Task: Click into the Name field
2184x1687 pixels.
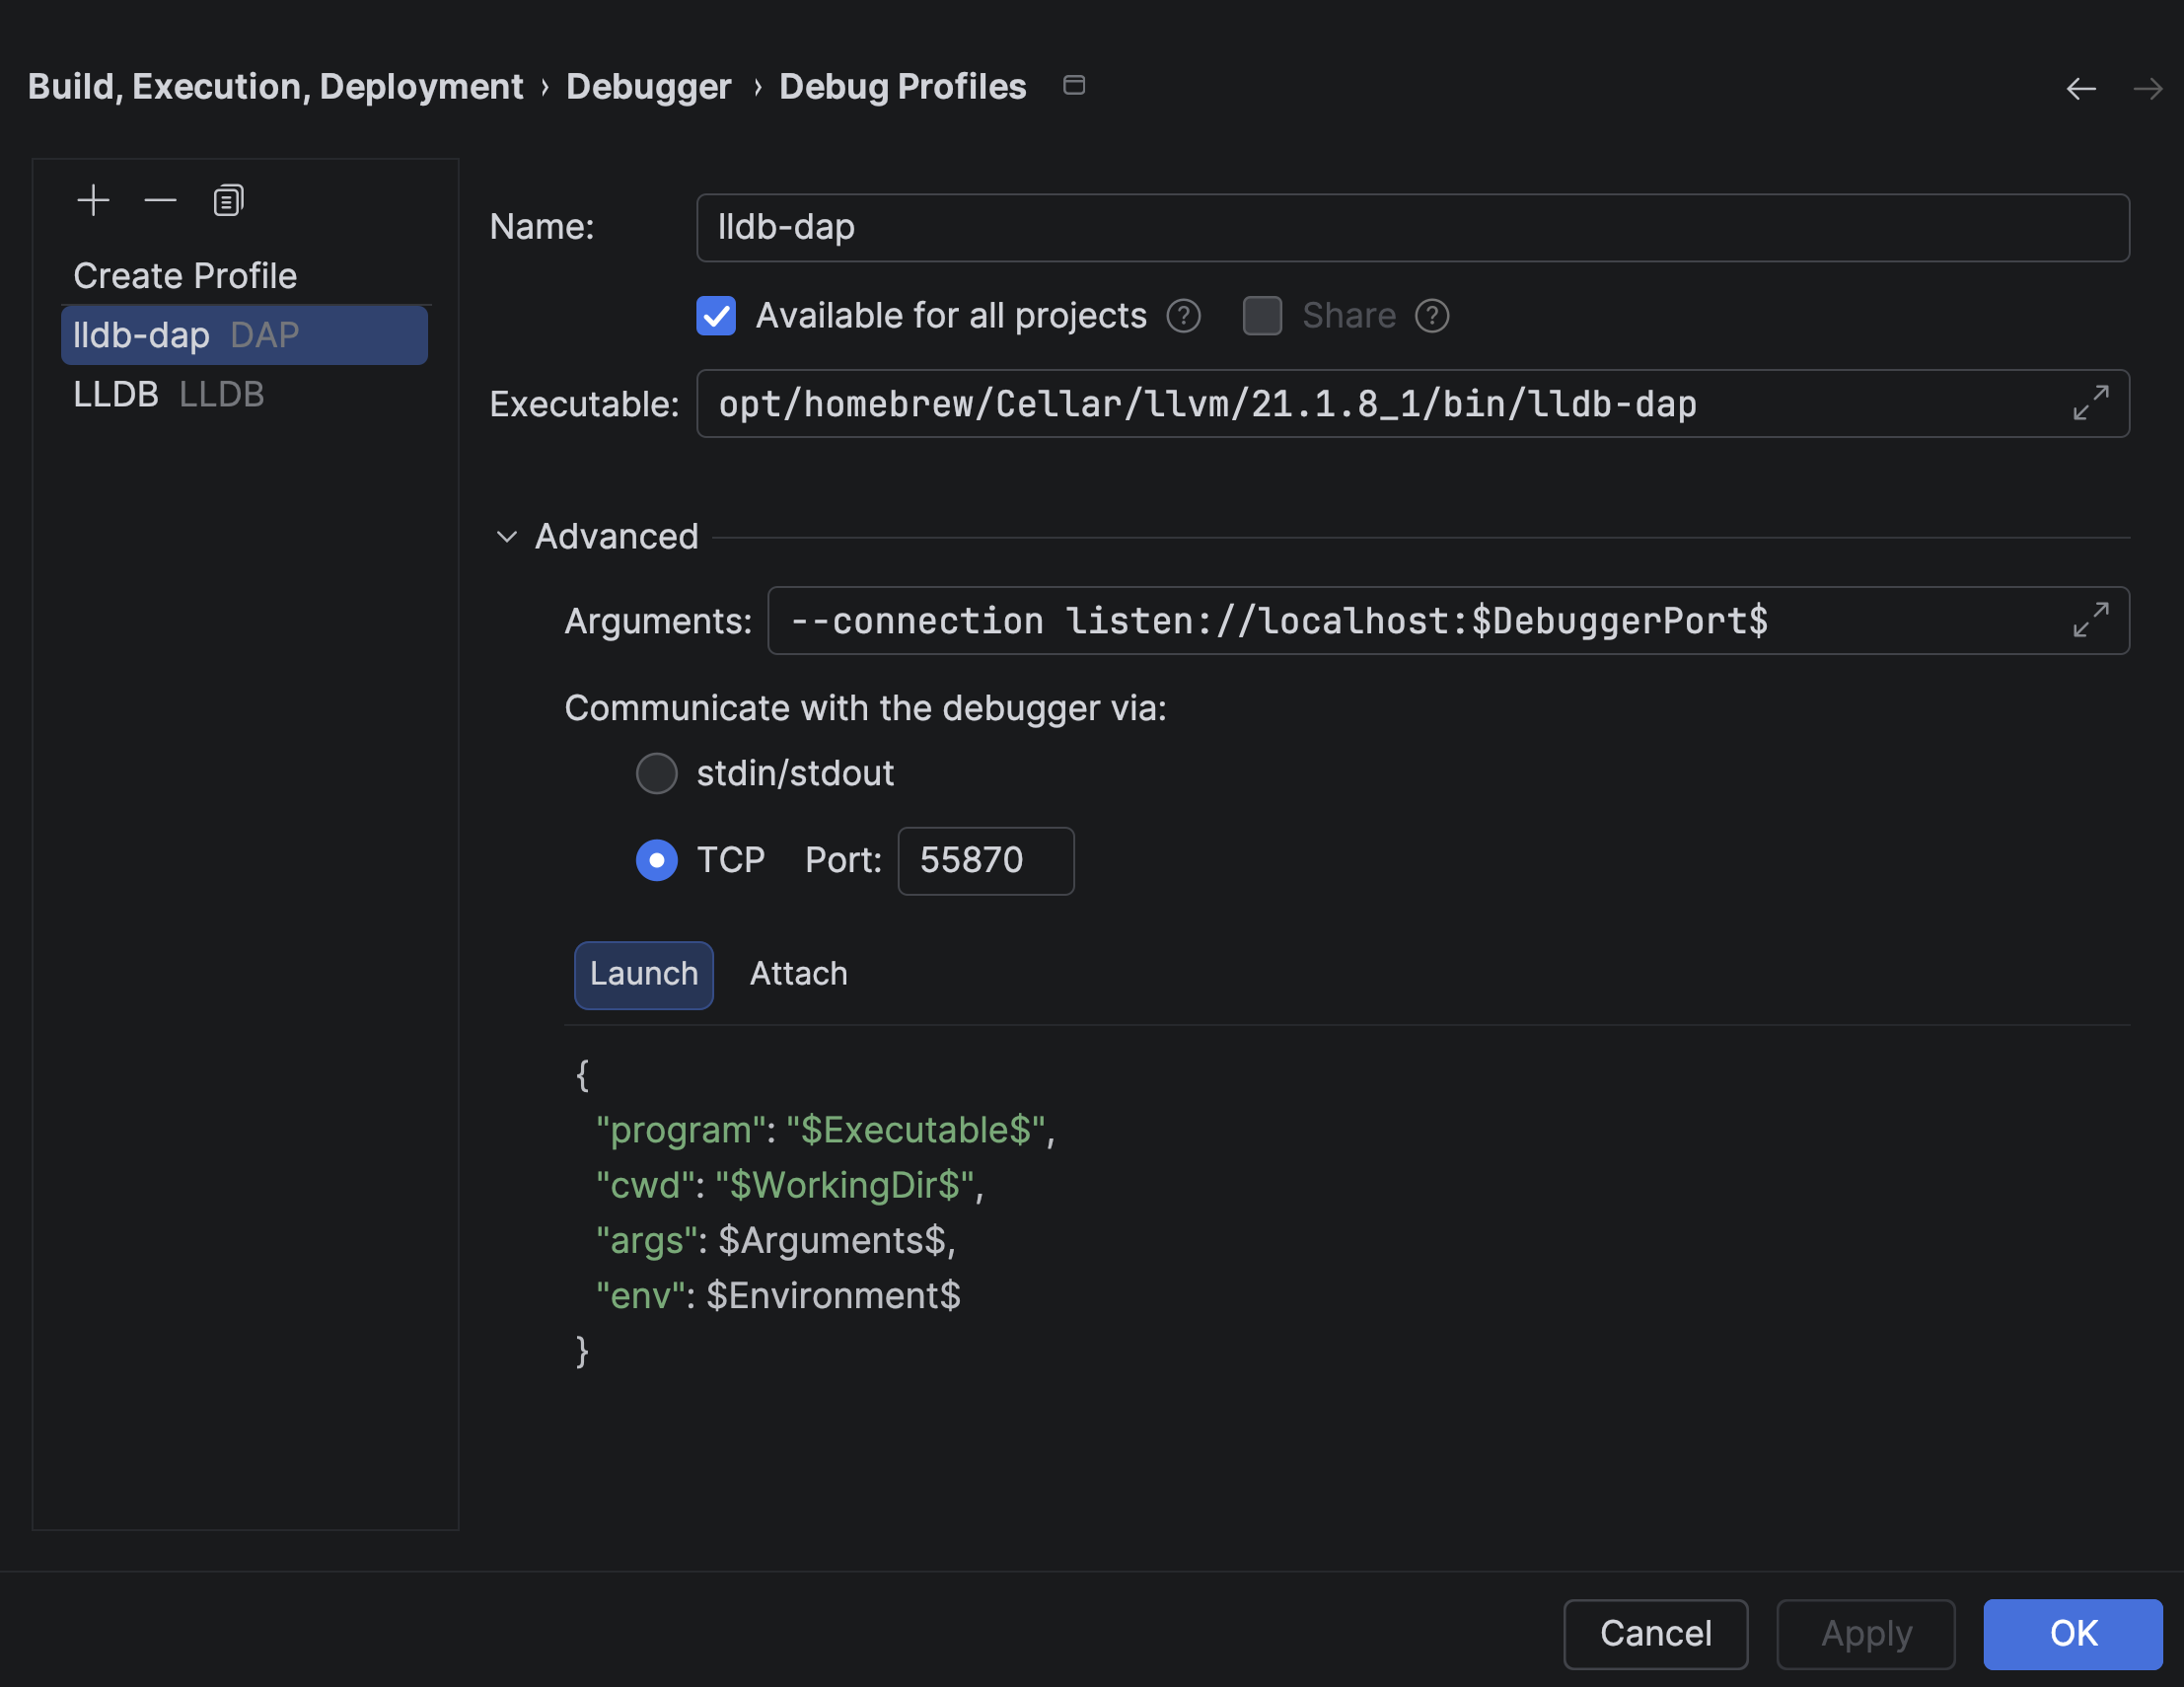Action: coord(1413,228)
